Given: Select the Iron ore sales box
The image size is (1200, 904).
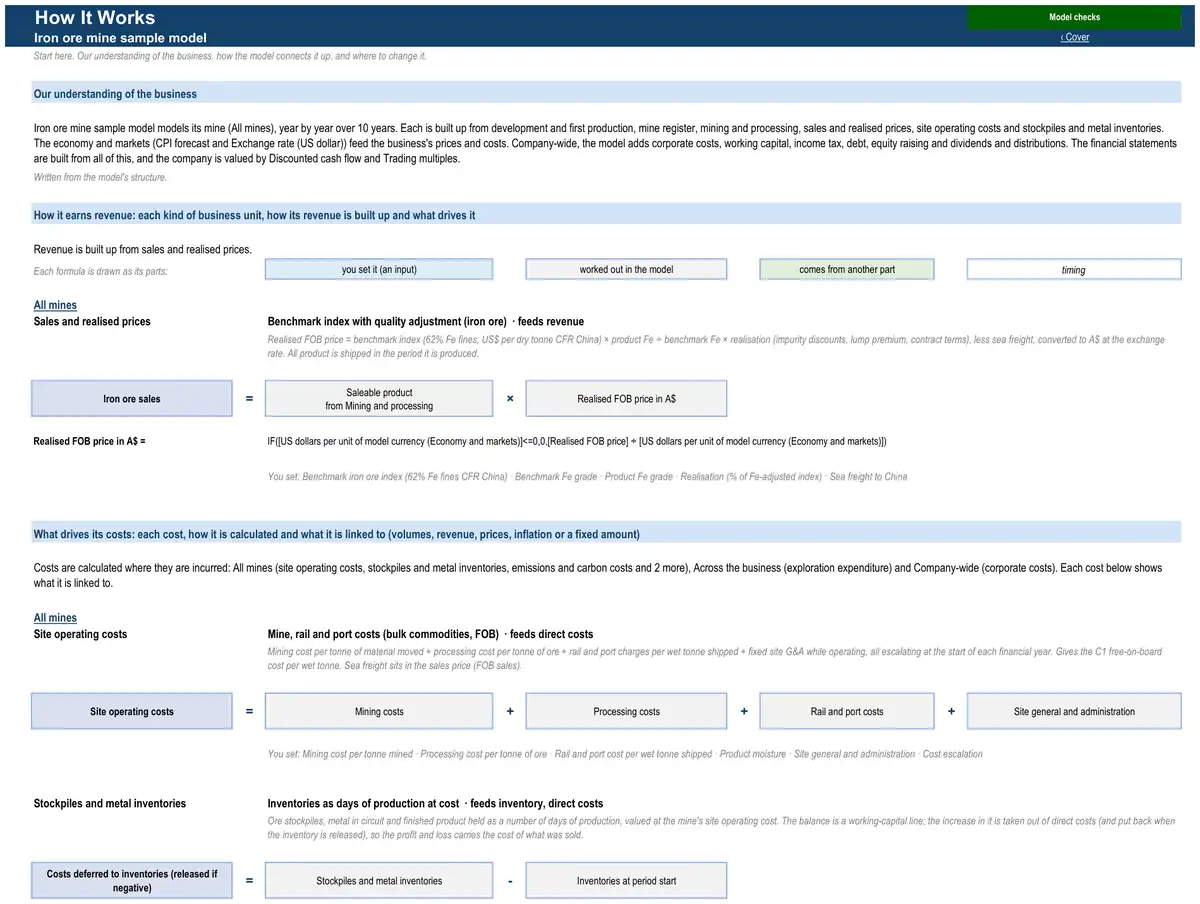Looking at the screenshot, I should pos(132,399).
